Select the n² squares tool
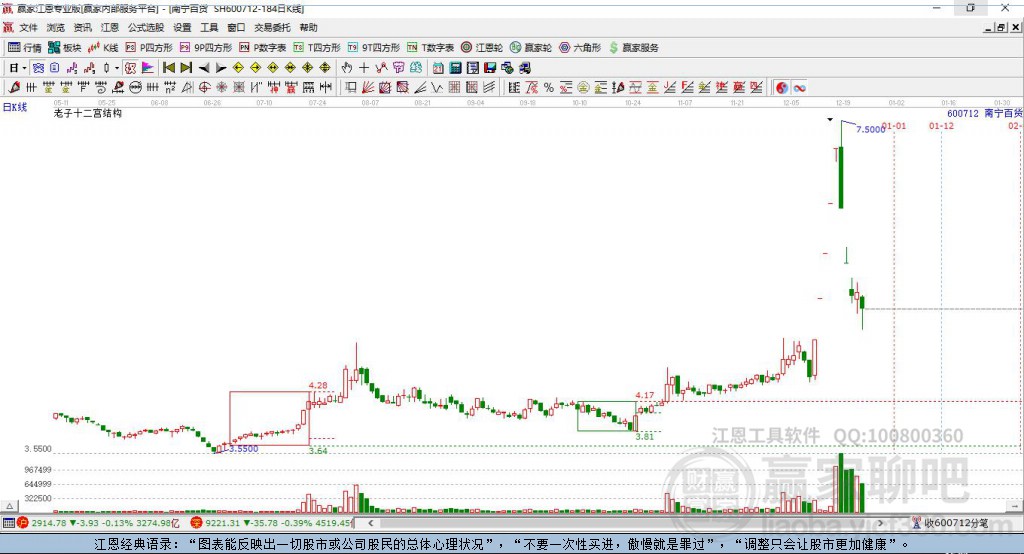 [x=170, y=88]
